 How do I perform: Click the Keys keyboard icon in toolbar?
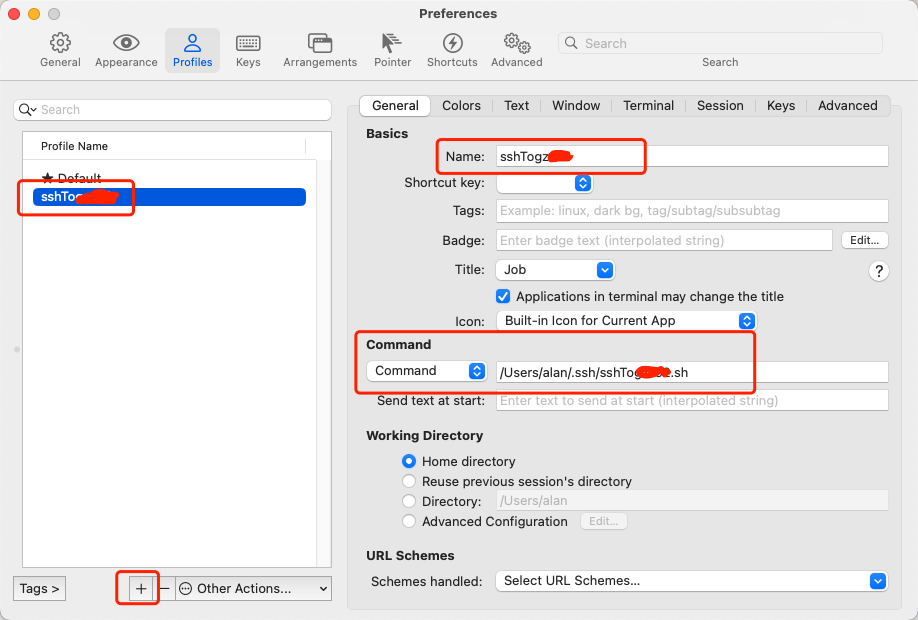pos(248,49)
